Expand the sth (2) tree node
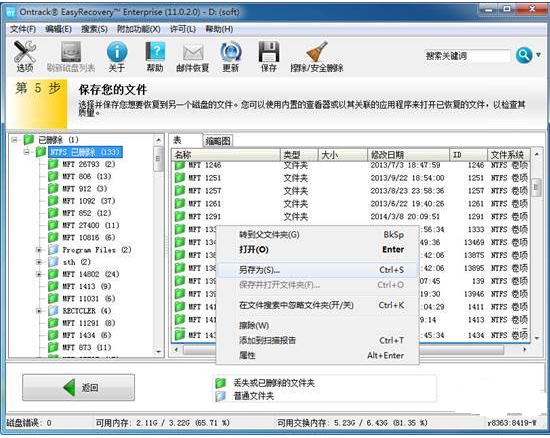The height and width of the screenshot is (438, 550). click(x=39, y=262)
